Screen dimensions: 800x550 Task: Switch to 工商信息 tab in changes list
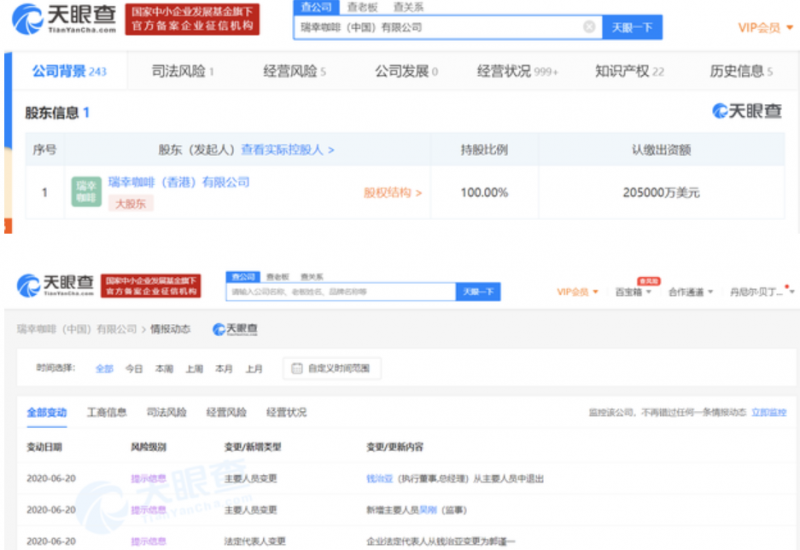coord(107,412)
